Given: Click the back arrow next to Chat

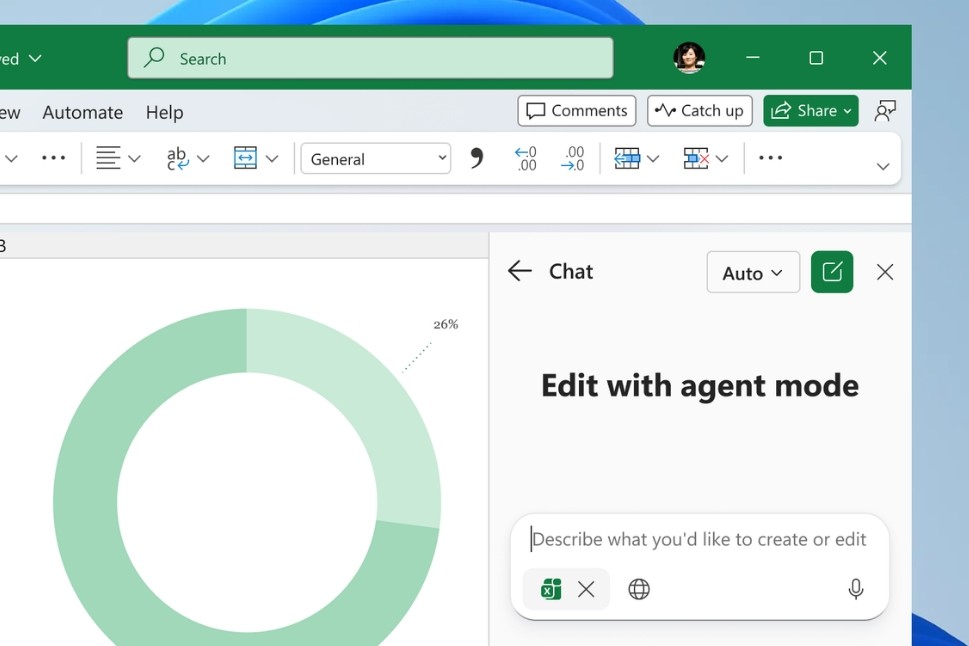Looking at the screenshot, I should click(519, 271).
